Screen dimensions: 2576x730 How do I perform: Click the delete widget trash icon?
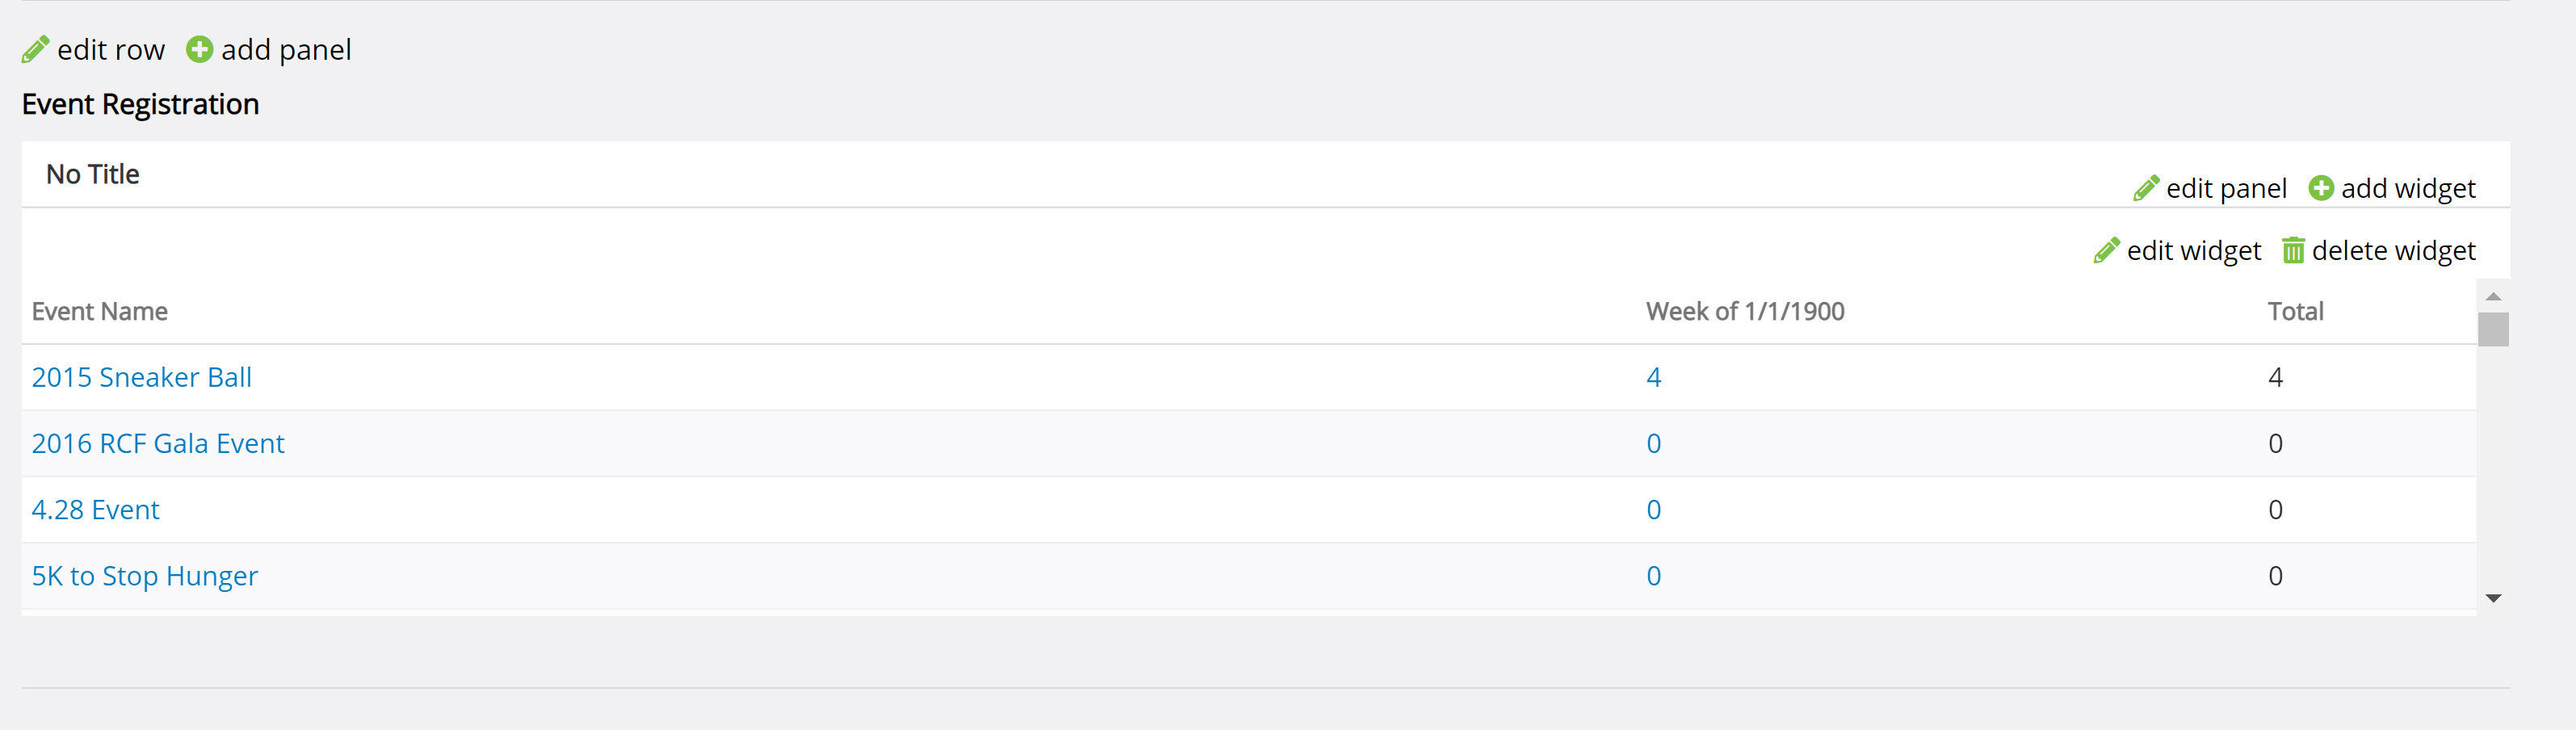[x=2293, y=250]
